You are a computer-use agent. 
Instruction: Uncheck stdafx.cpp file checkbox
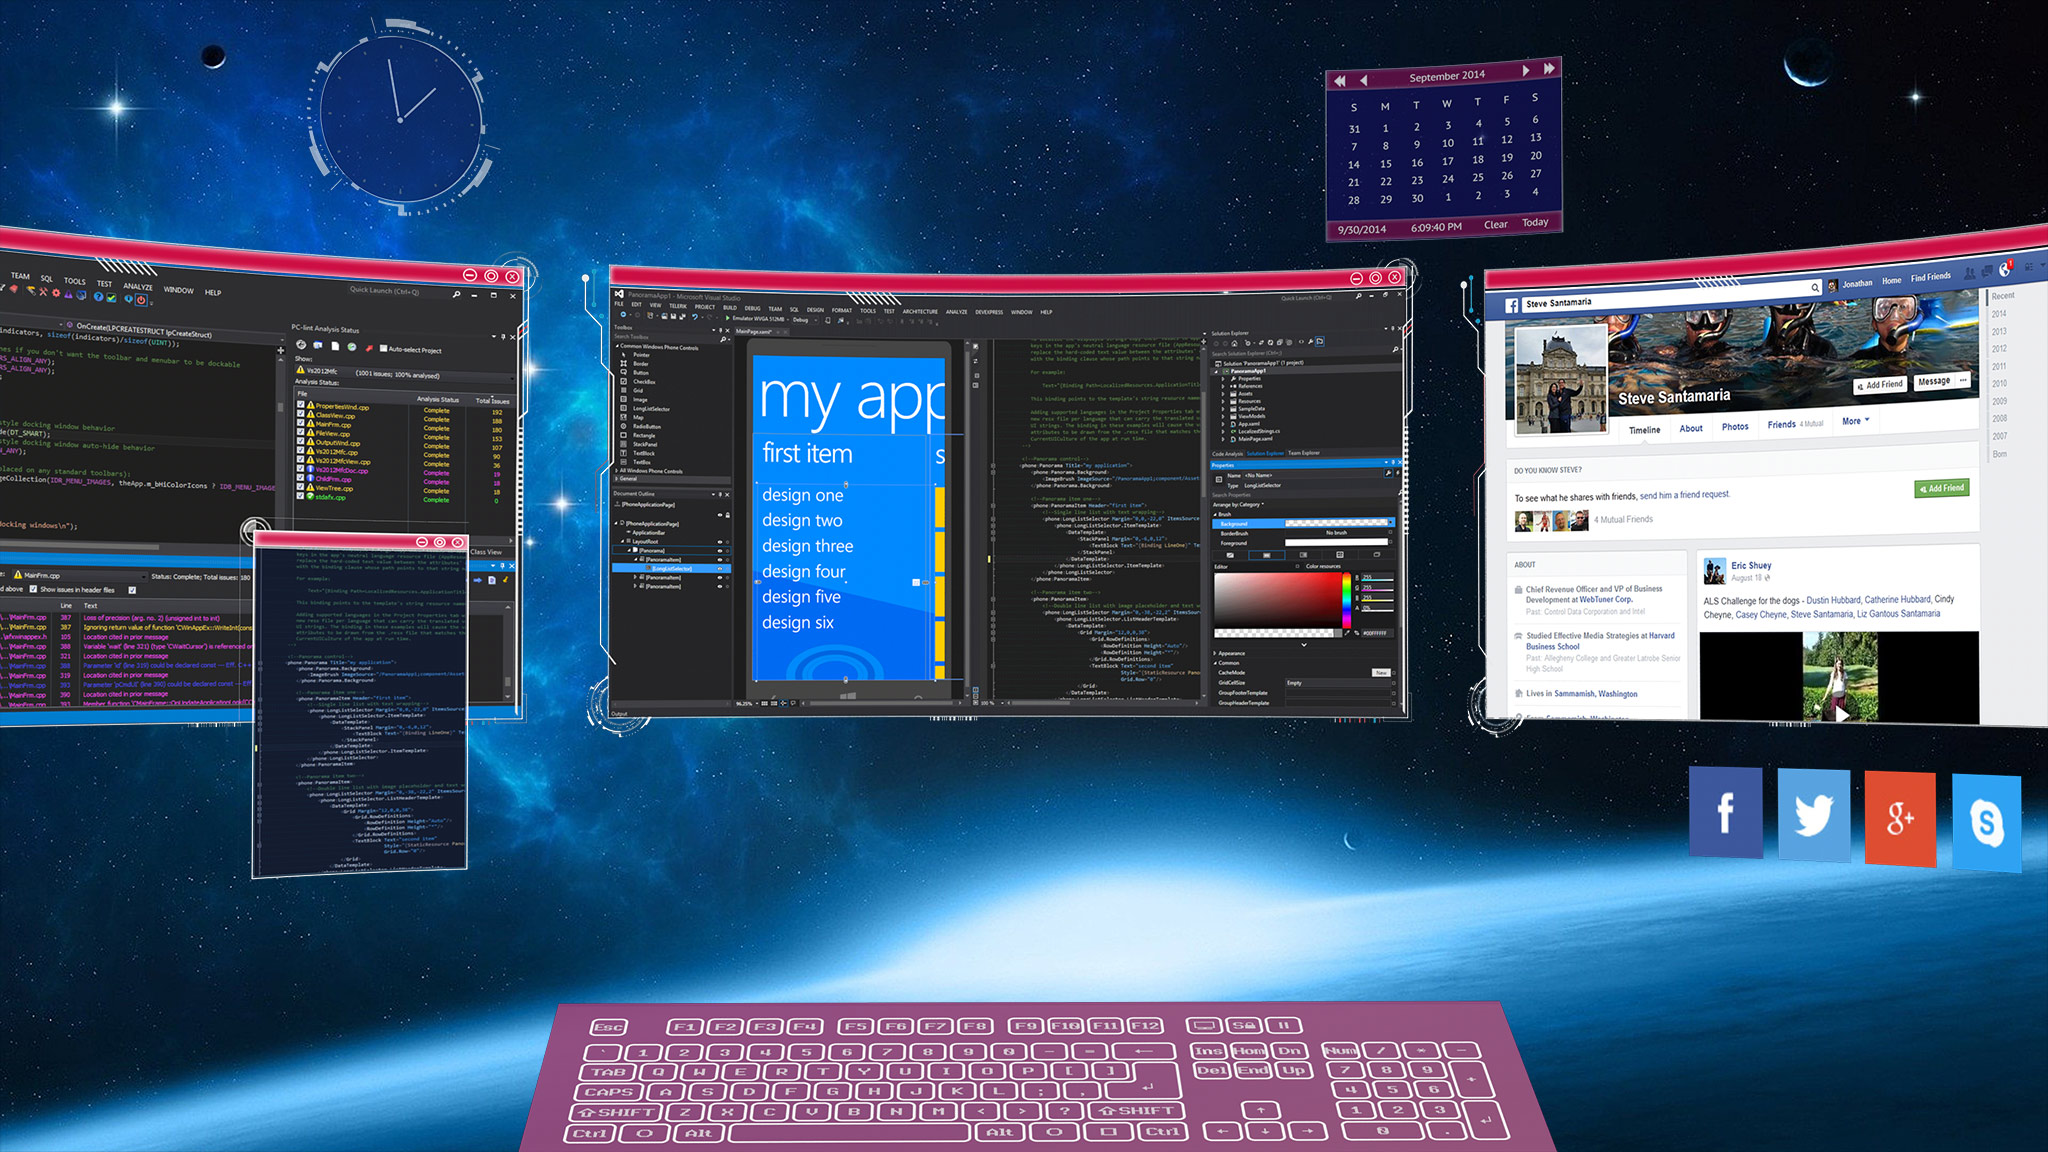[x=300, y=496]
